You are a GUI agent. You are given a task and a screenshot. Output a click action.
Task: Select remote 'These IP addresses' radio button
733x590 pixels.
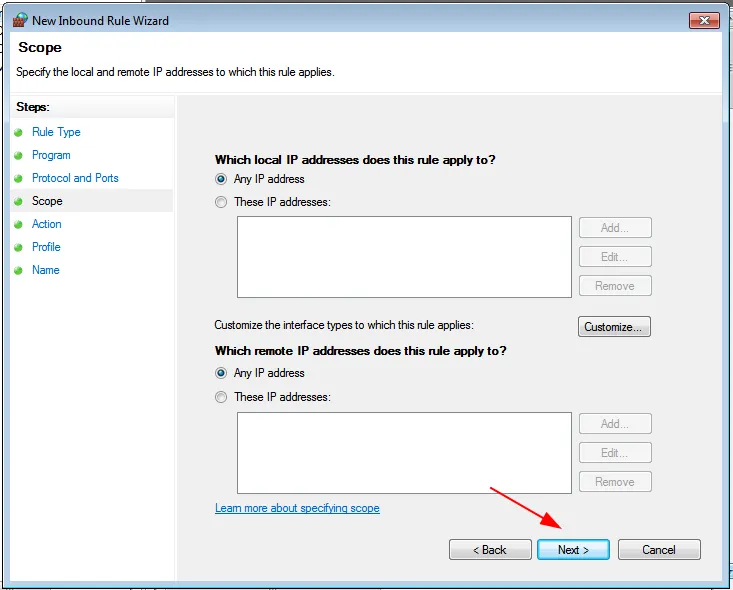[x=221, y=397]
